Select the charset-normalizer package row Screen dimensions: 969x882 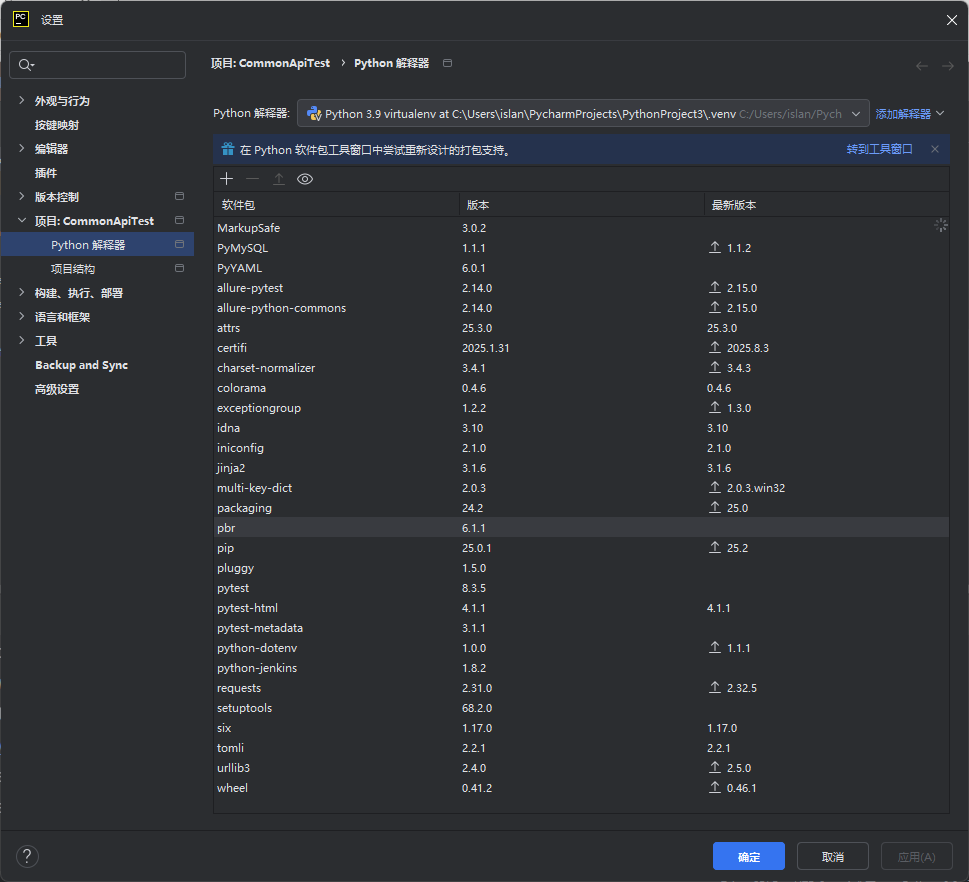pos(581,368)
